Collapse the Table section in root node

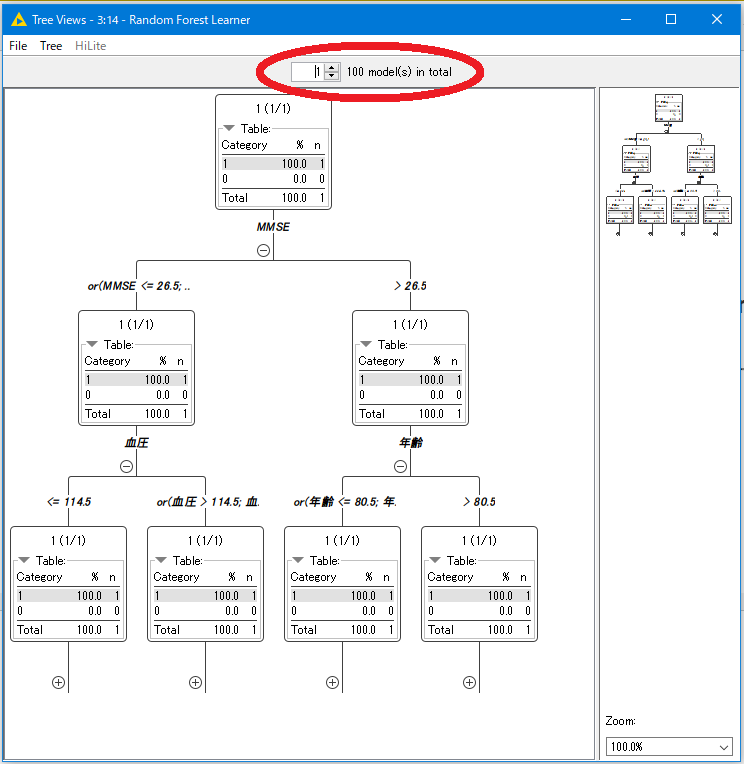229,129
